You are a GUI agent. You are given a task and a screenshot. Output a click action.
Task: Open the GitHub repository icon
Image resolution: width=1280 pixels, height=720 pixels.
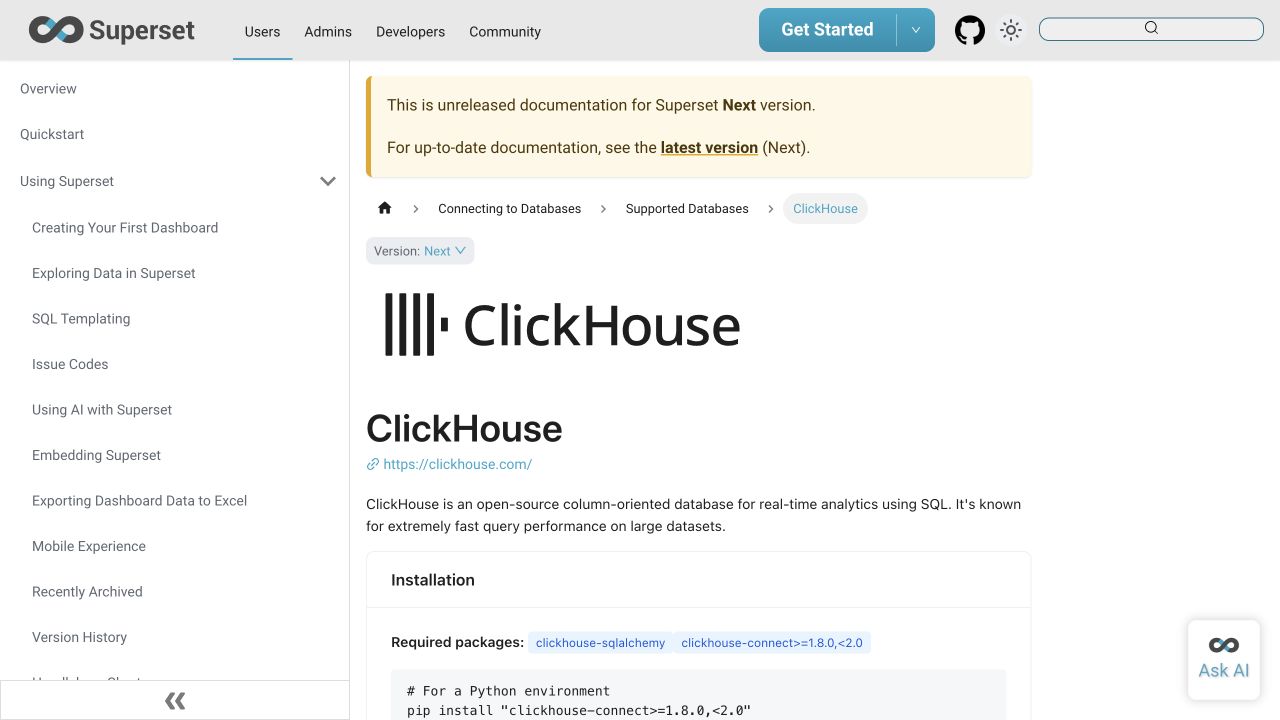(x=970, y=30)
